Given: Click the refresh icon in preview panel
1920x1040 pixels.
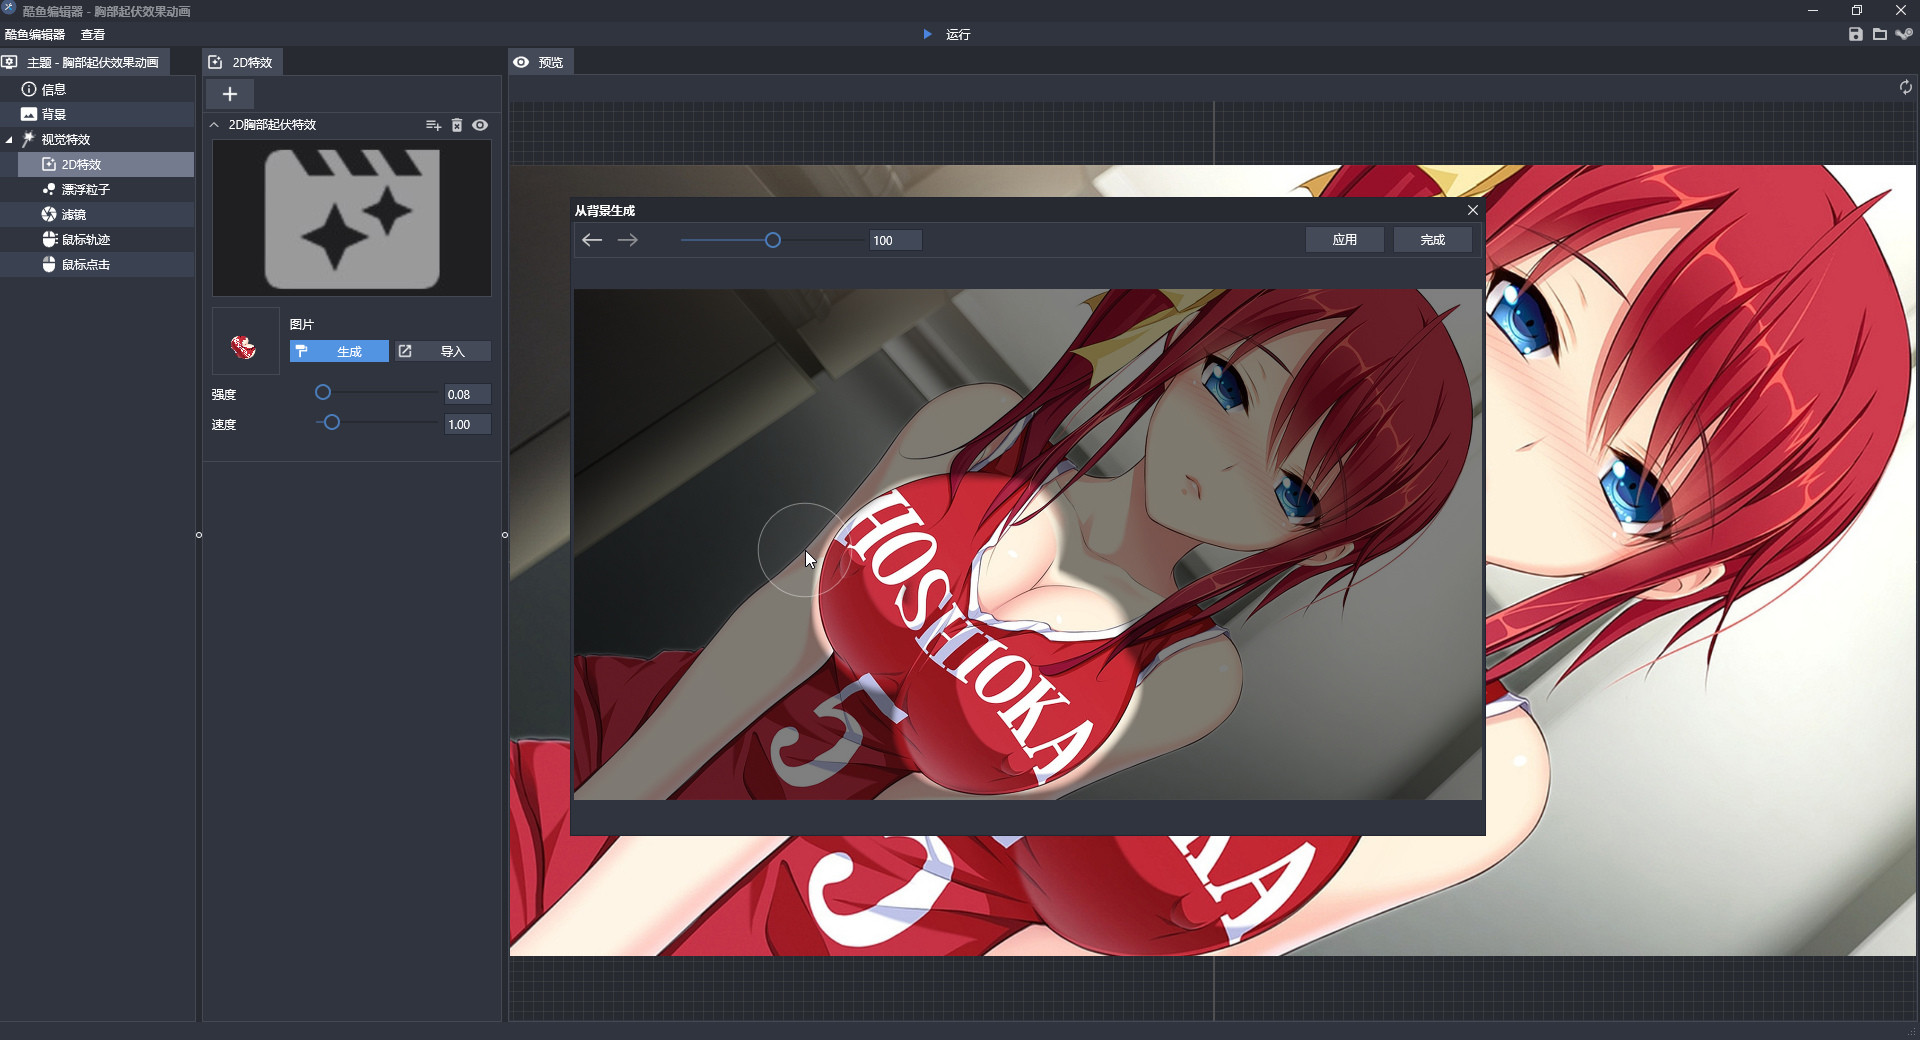Looking at the screenshot, I should [1905, 88].
